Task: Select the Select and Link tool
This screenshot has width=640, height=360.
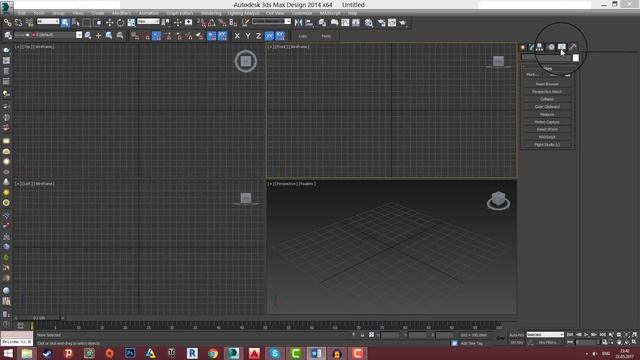Action: click(x=8, y=22)
